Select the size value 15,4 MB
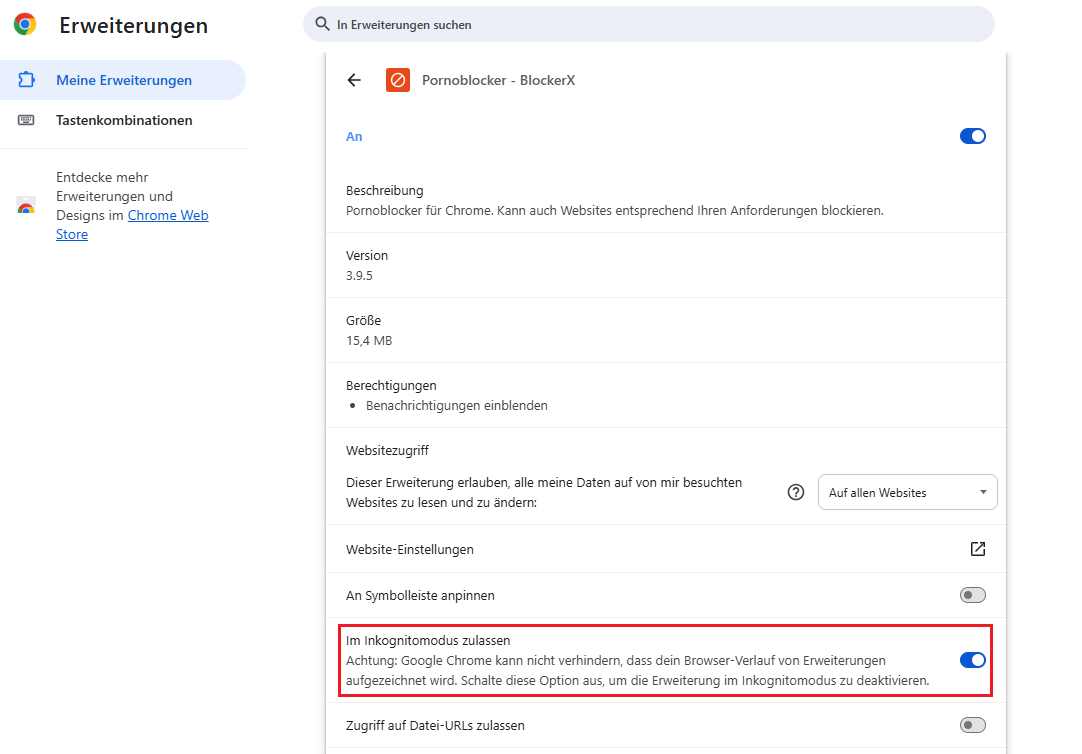Image resolution: width=1082 pixels, height=754 pixels. tap(369, 341)
